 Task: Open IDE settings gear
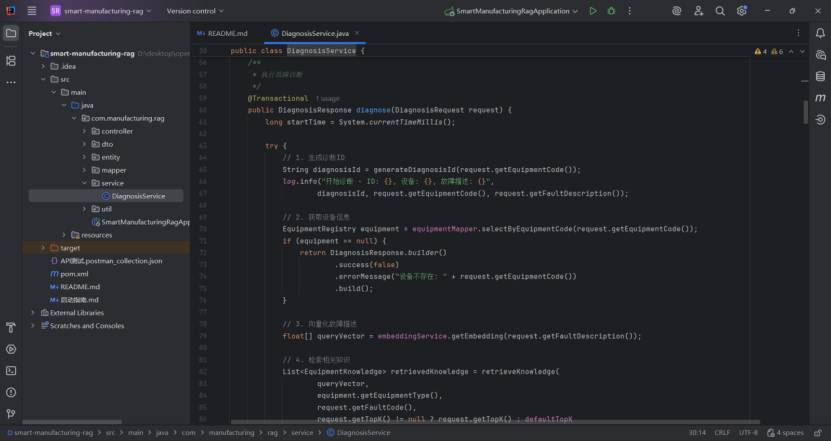741,11
